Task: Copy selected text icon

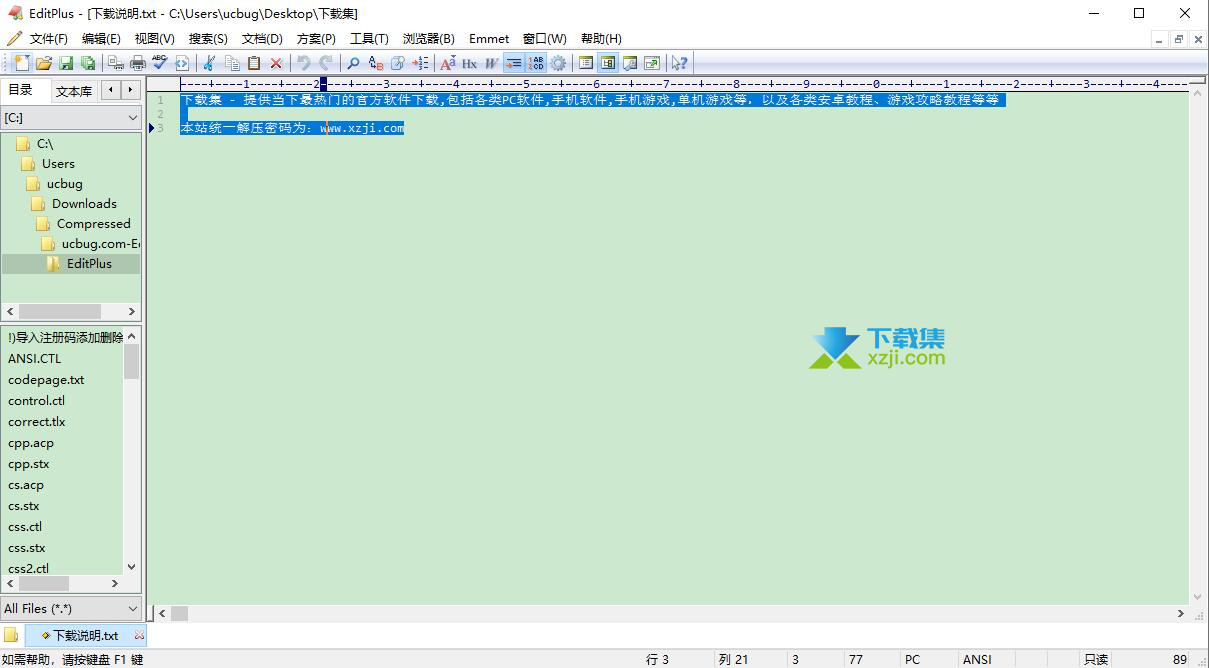Action: point(232,63)
